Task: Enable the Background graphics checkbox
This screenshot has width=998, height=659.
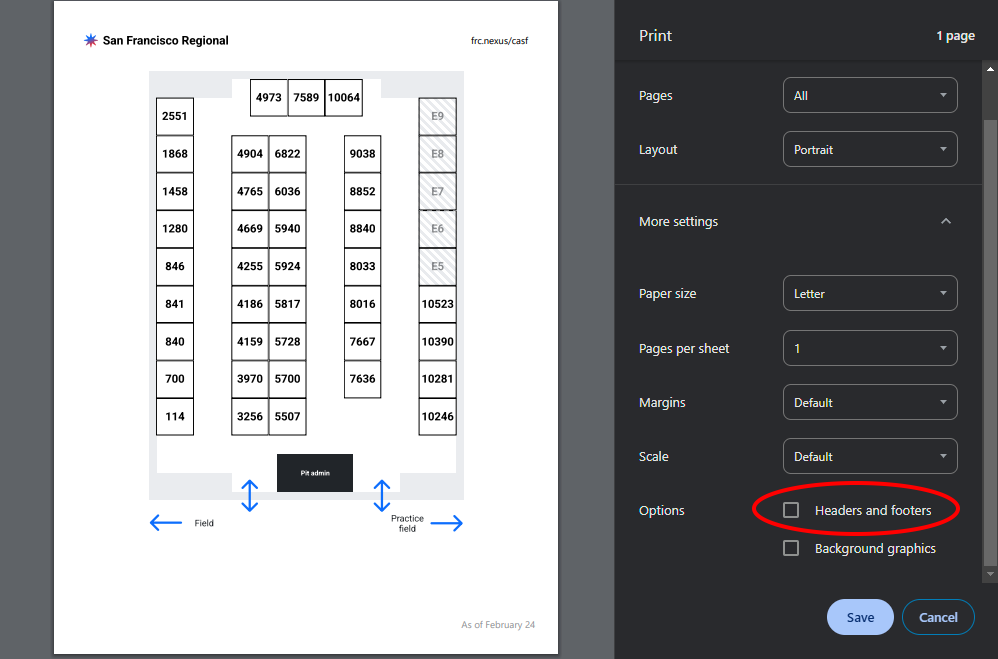Action: 791,548
